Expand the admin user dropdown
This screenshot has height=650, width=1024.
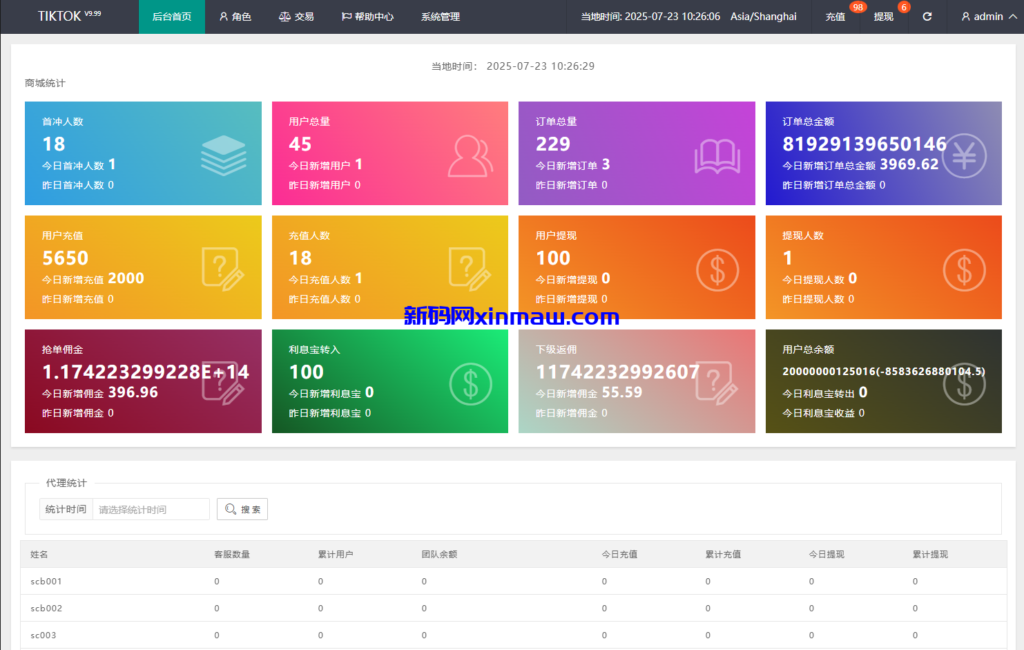(981, 17)
